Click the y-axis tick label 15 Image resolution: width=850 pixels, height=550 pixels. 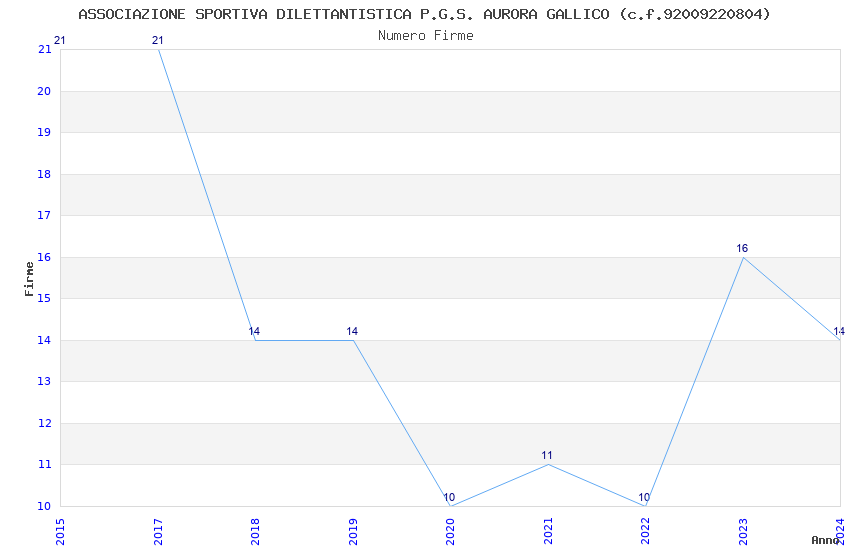(x=44, y=298)
